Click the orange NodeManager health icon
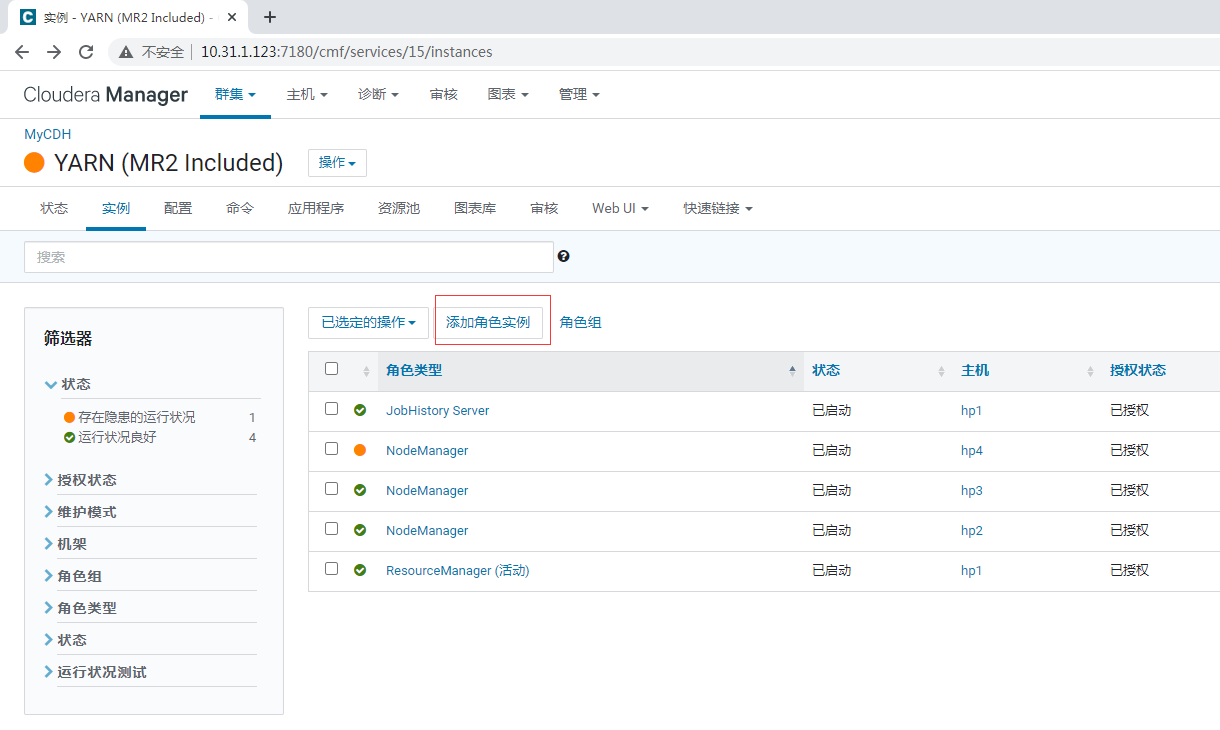Image resolution: width=1220 pixels, height=730 pixels. click(x=360, y=450)
